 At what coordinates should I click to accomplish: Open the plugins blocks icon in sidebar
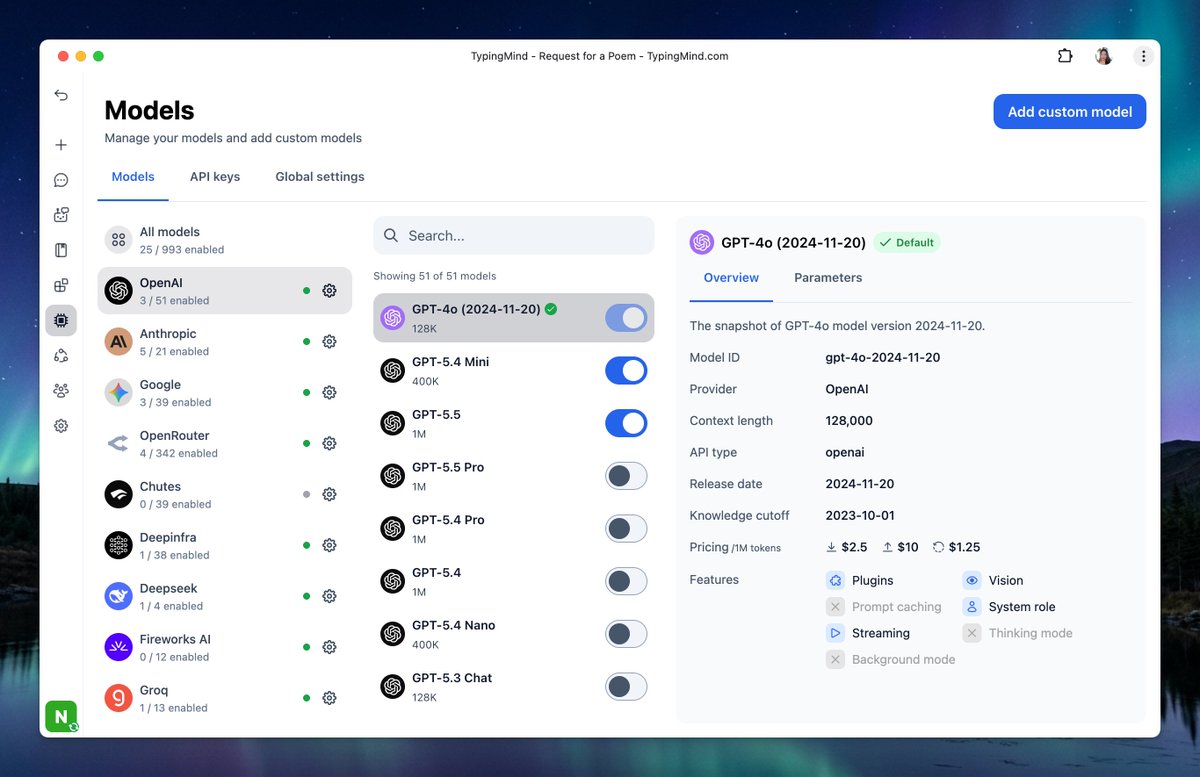point(61,285)
